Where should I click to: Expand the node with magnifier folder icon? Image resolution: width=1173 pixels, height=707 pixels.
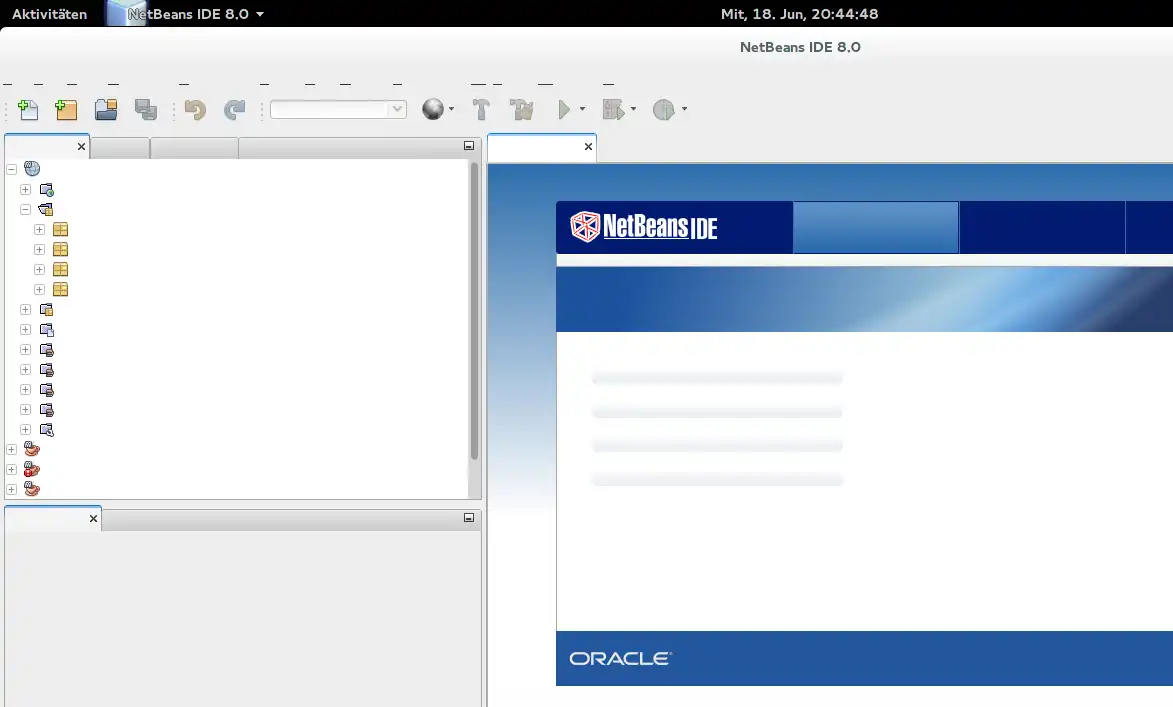(x=25, y=430)
